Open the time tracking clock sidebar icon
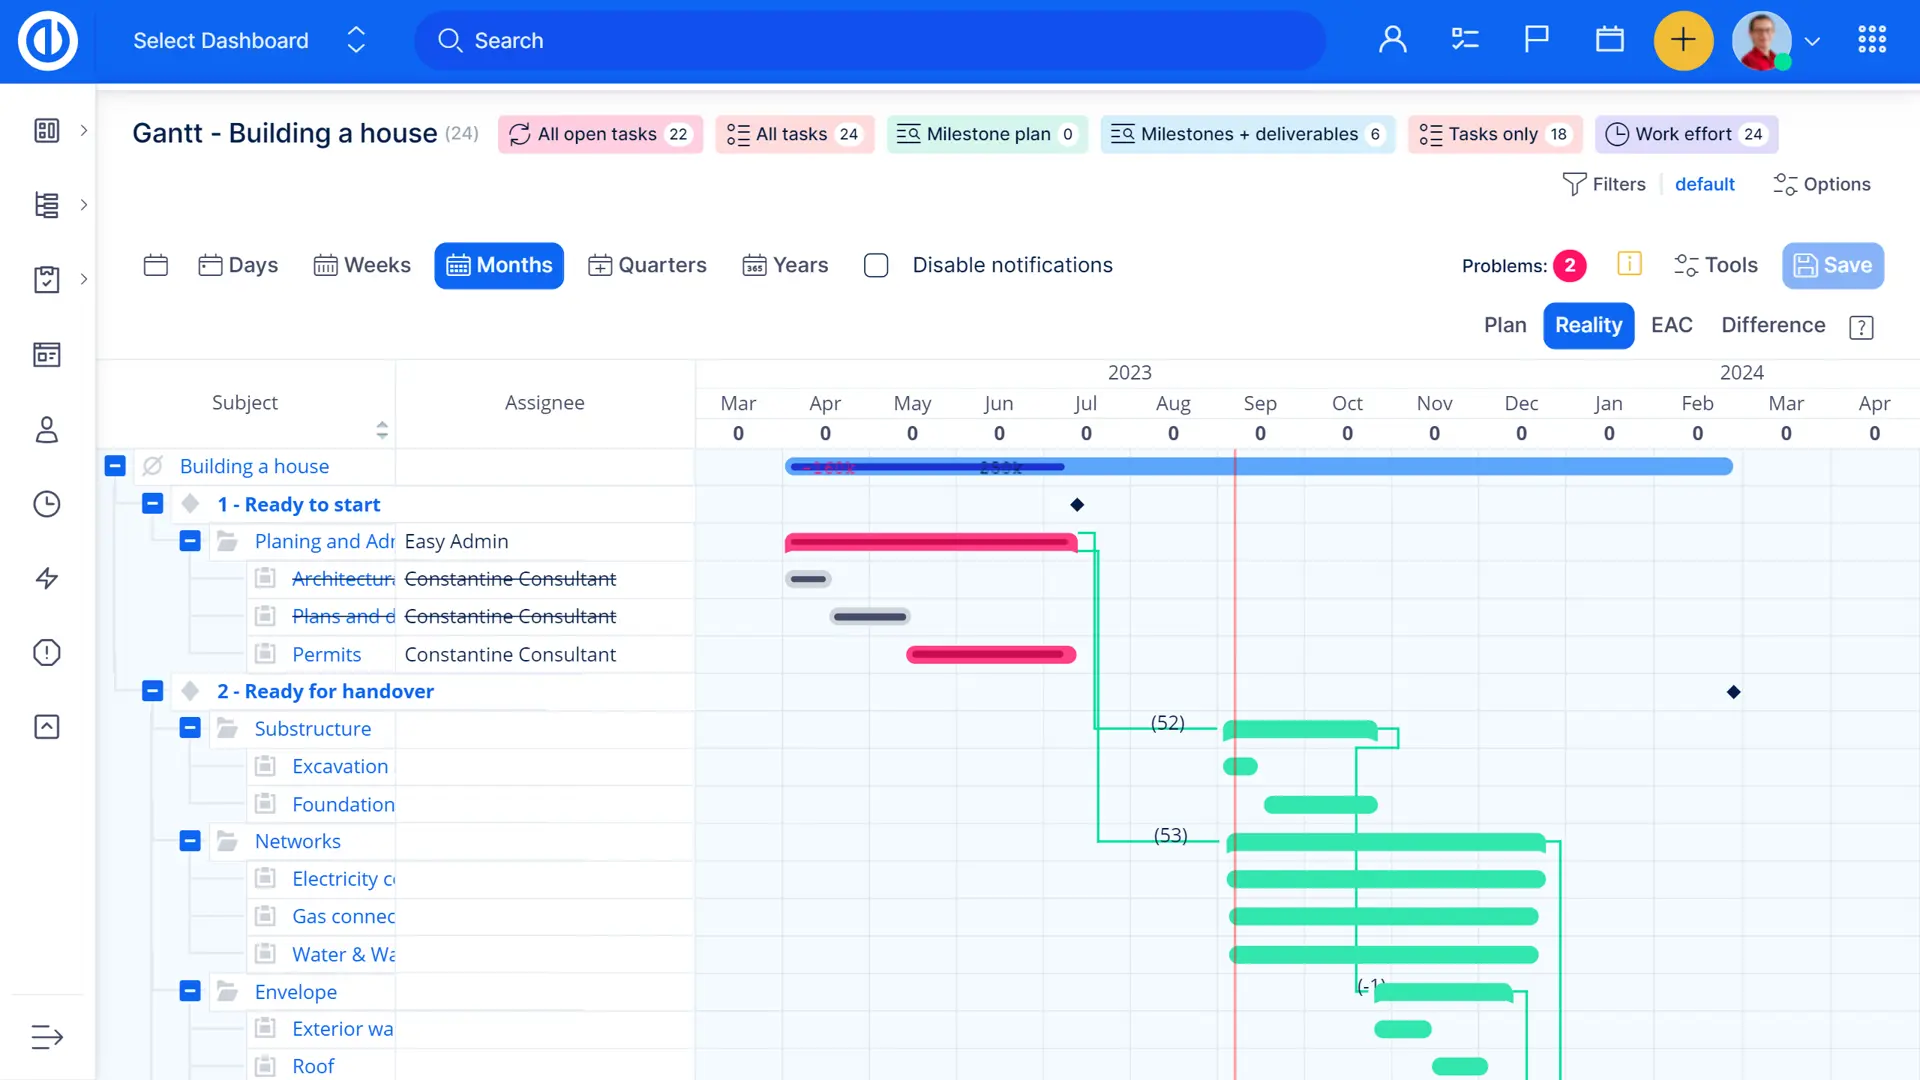Screen dimensions: 1920x1080 (x=47, y=504)
